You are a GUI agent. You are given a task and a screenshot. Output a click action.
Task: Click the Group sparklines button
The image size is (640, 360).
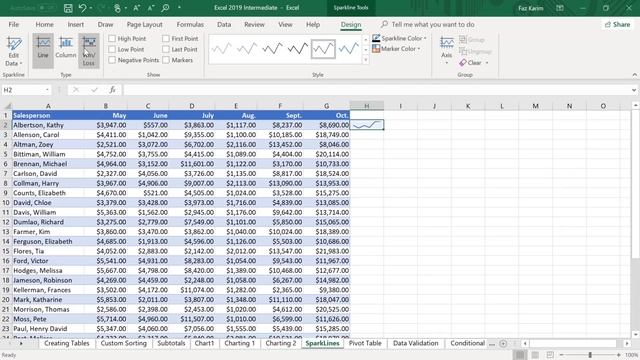point(472,40)
